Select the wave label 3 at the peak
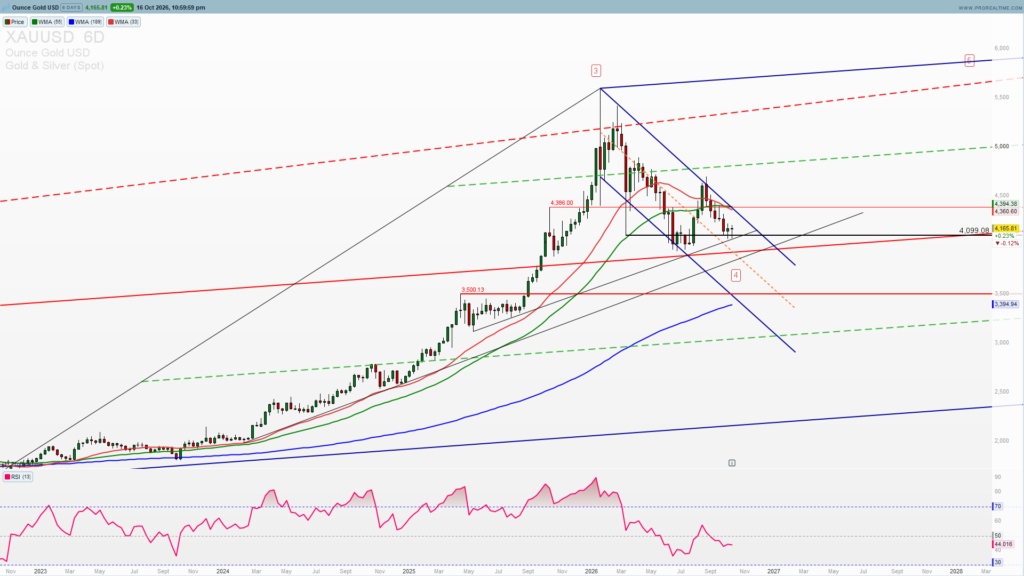Screen dimensions: 1024x576 [x=596, y=71]
